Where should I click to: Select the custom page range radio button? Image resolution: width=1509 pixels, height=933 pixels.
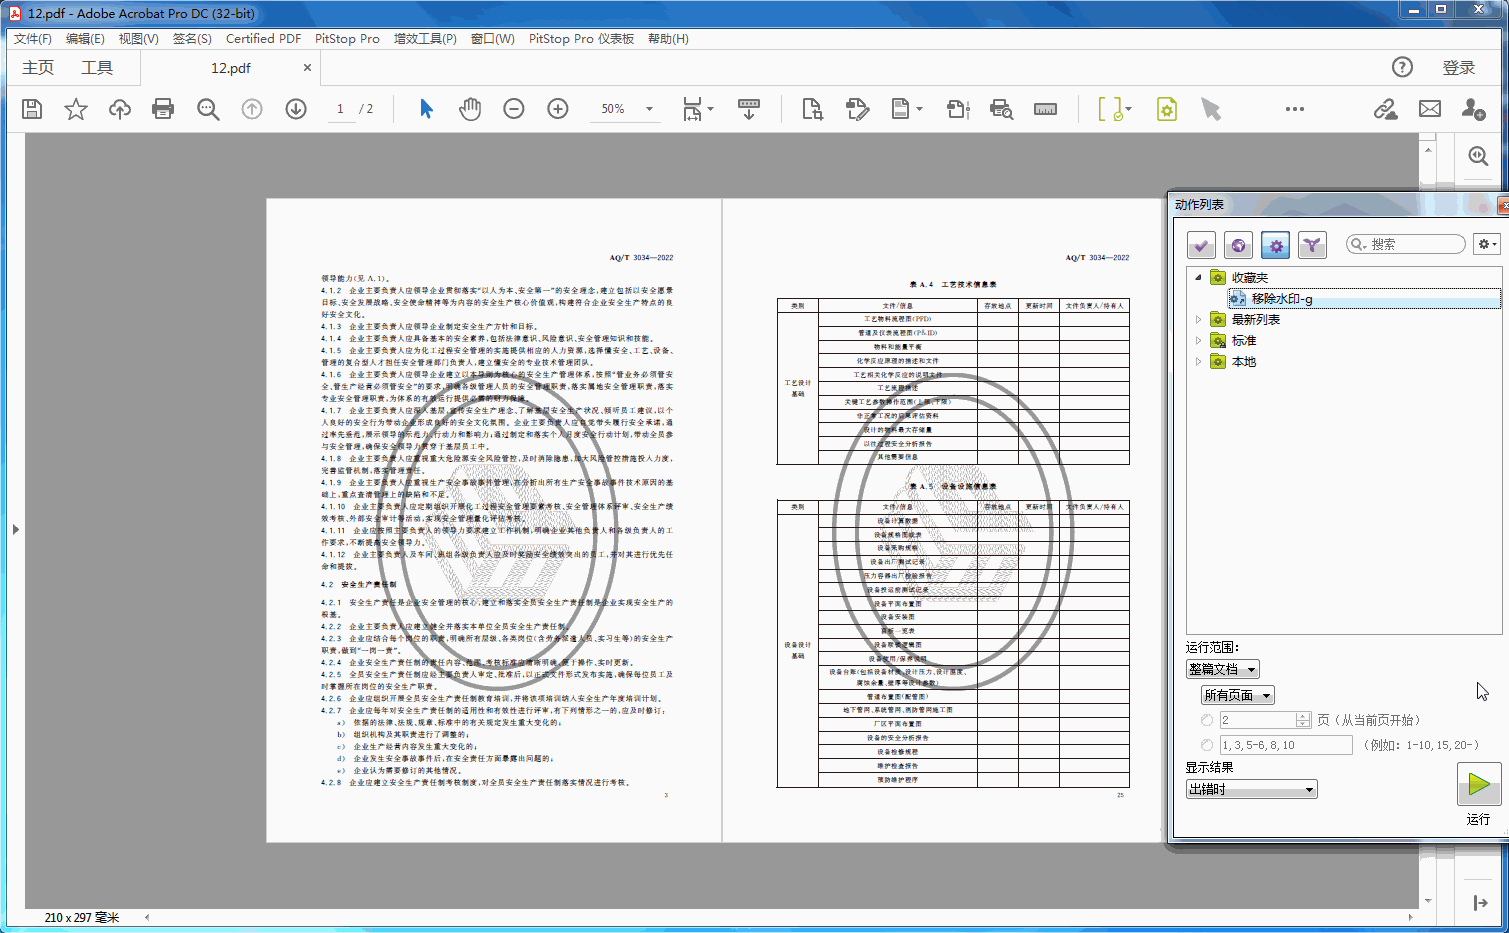pos(1207,745)
